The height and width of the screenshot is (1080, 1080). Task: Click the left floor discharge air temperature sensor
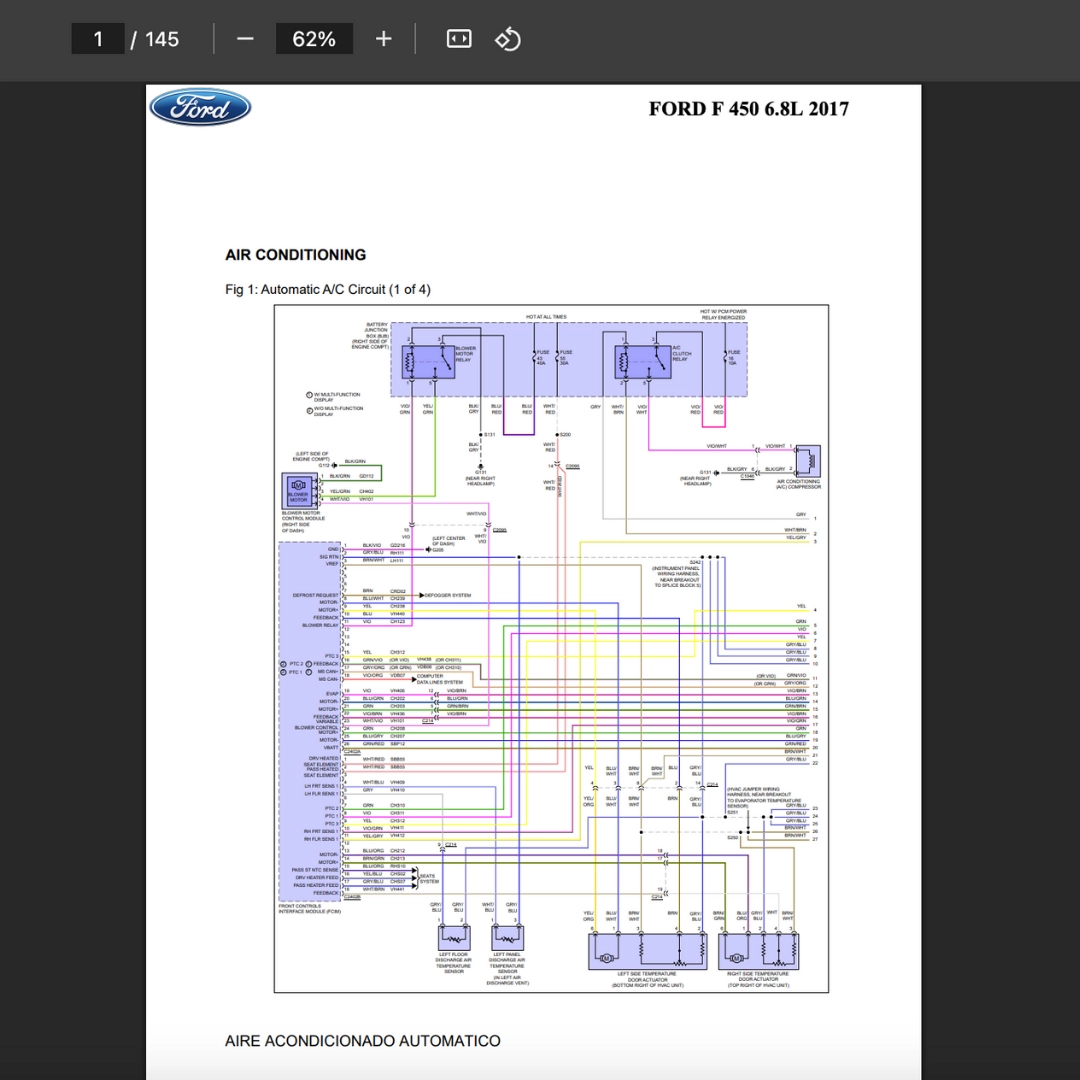454,938
